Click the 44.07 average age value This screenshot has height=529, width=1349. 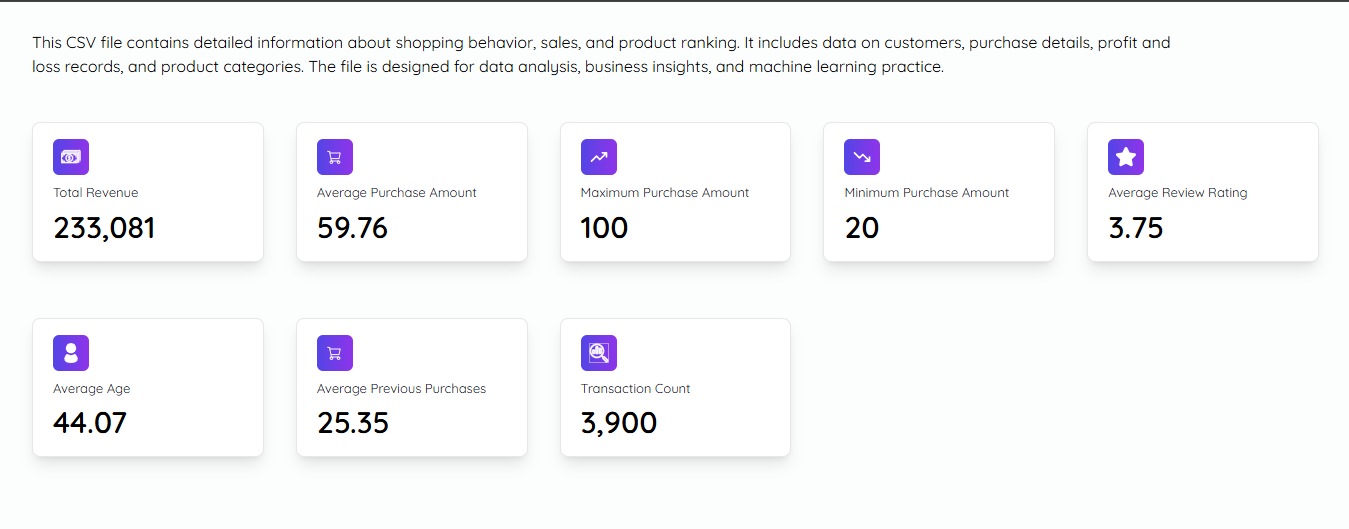click(x=90, y=423)
